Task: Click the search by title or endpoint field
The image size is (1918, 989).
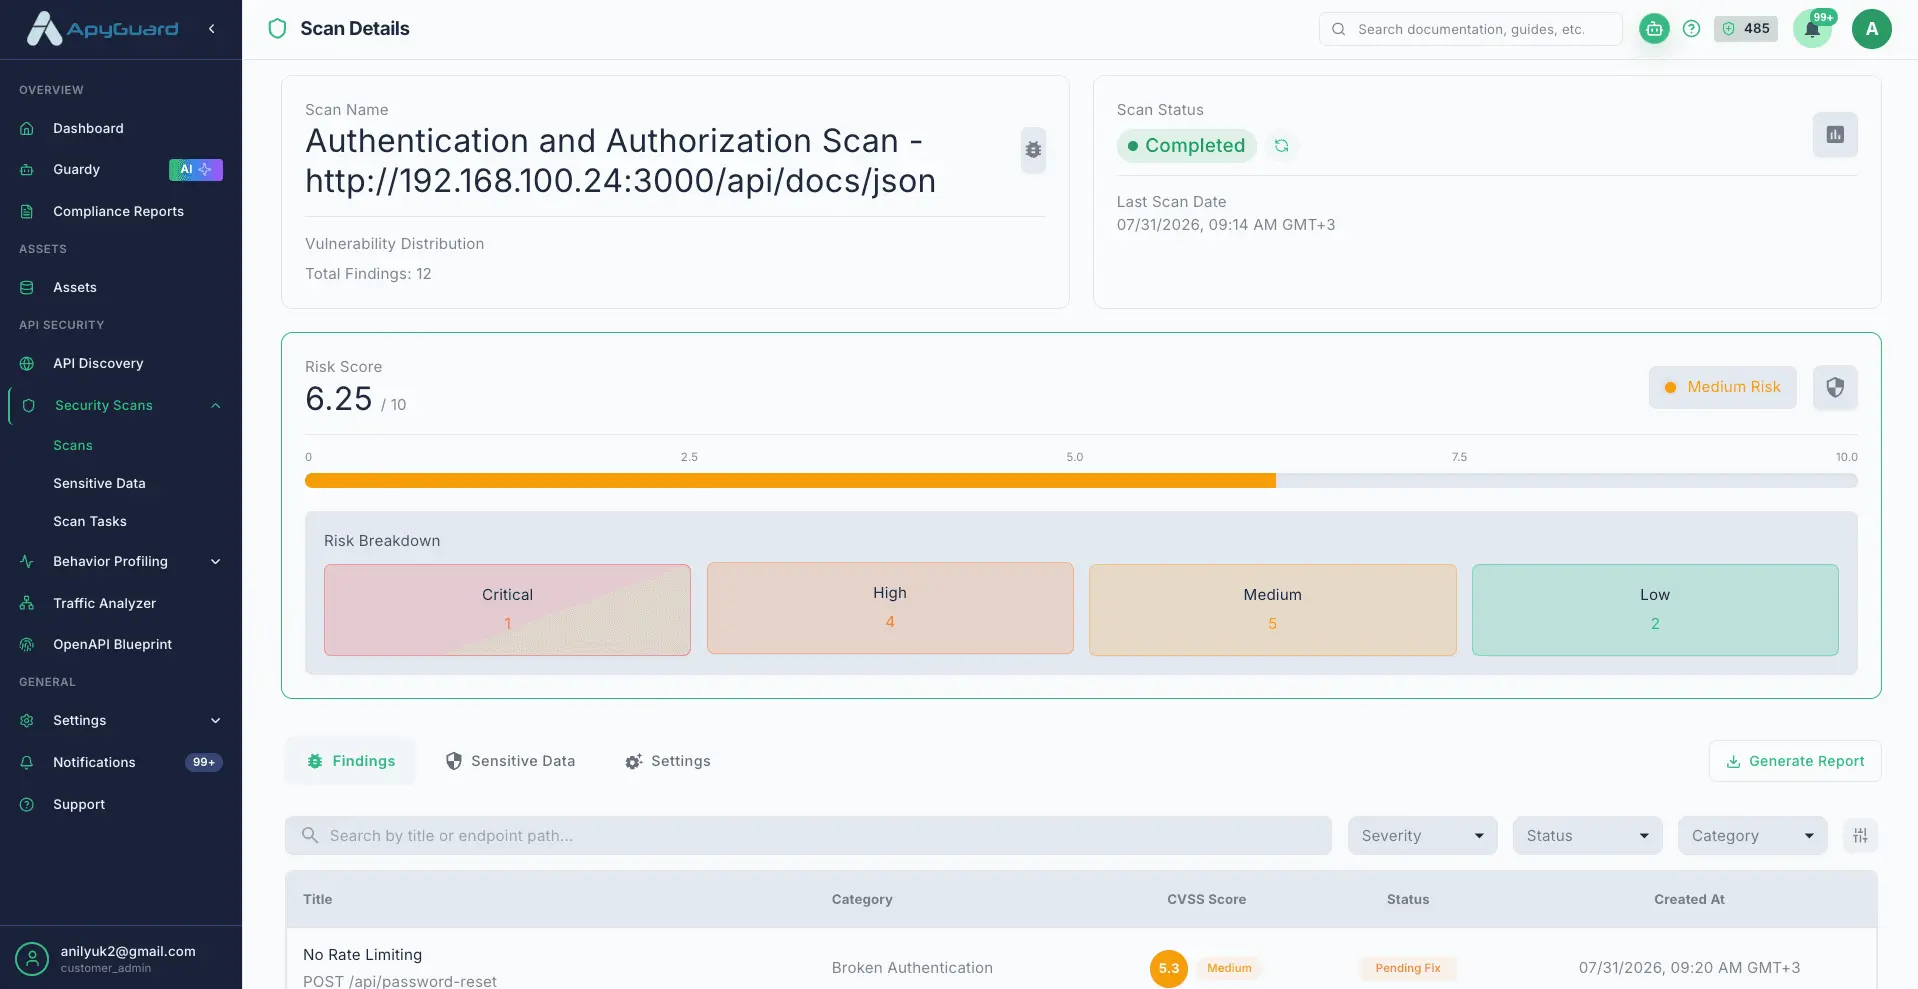Action: pyautogui.click(x=808, y=836)
